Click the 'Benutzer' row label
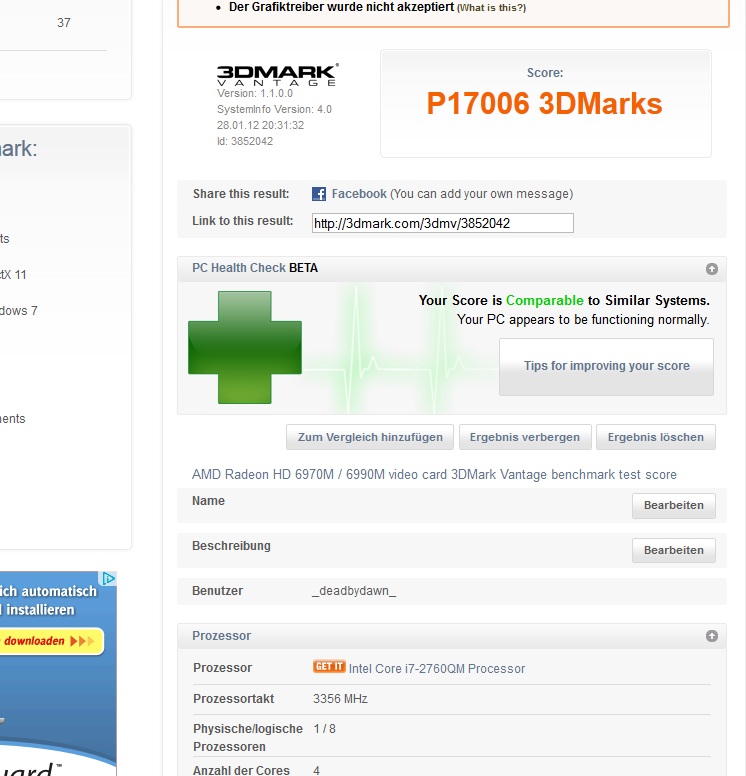Image resolution: width=746 pixels, height=776 pixels. 217,591
